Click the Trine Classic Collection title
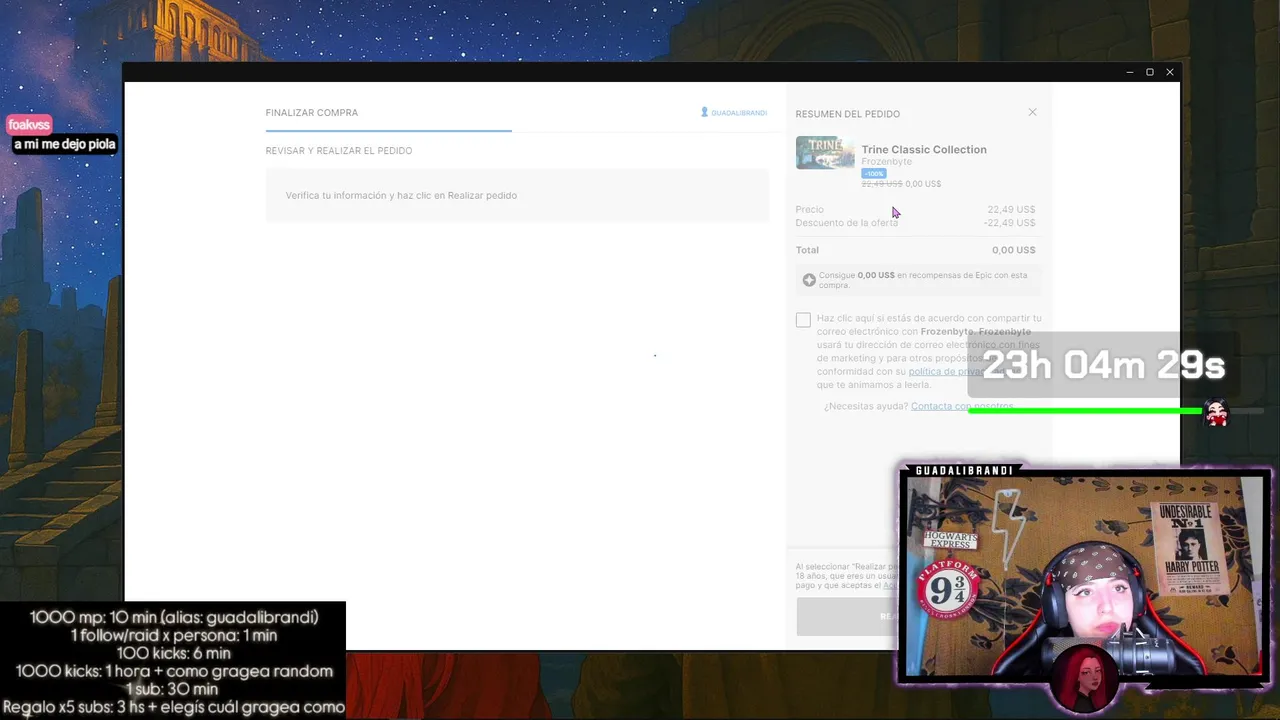The image size is (1280, 720). tap(924, 149)
